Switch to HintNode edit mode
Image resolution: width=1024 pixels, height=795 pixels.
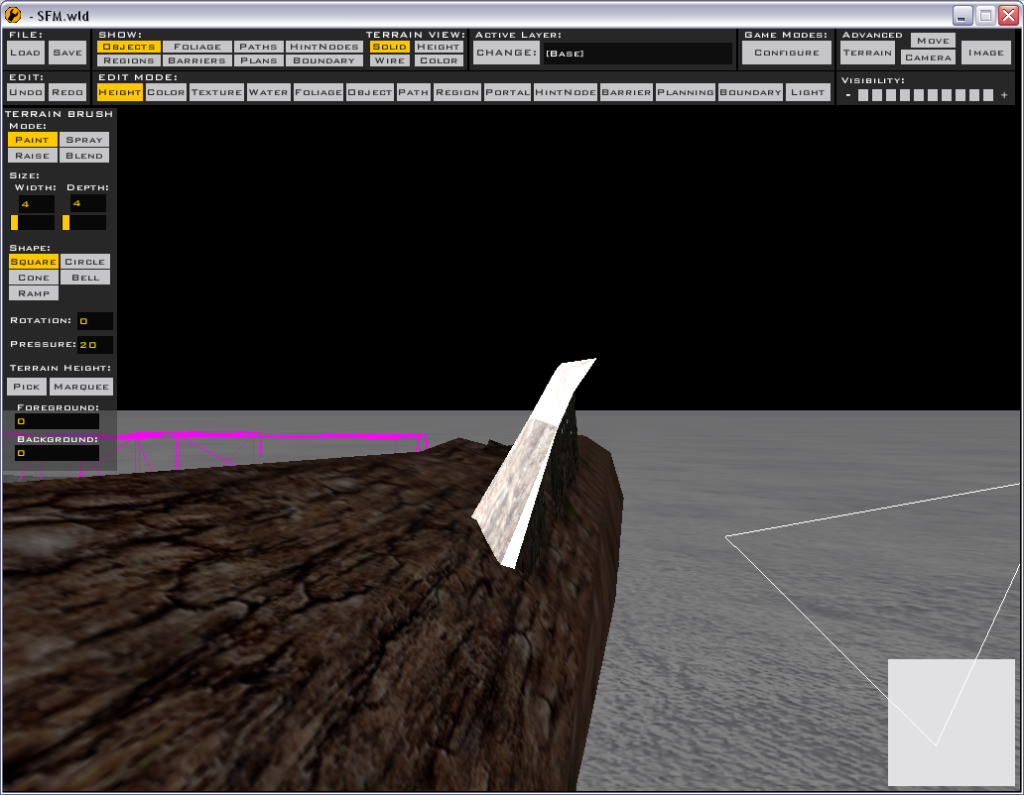point(566,92)
